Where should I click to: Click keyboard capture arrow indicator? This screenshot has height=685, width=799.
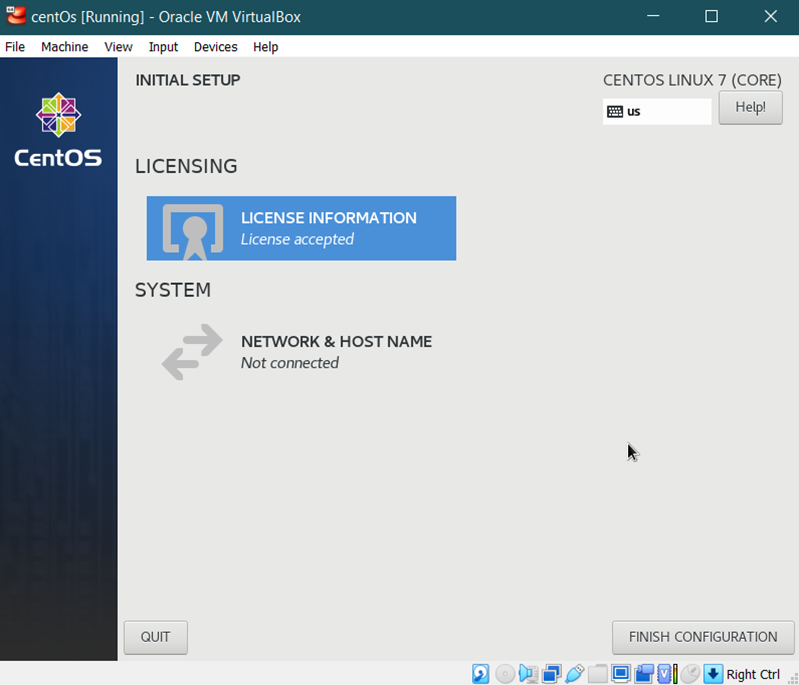713,673
